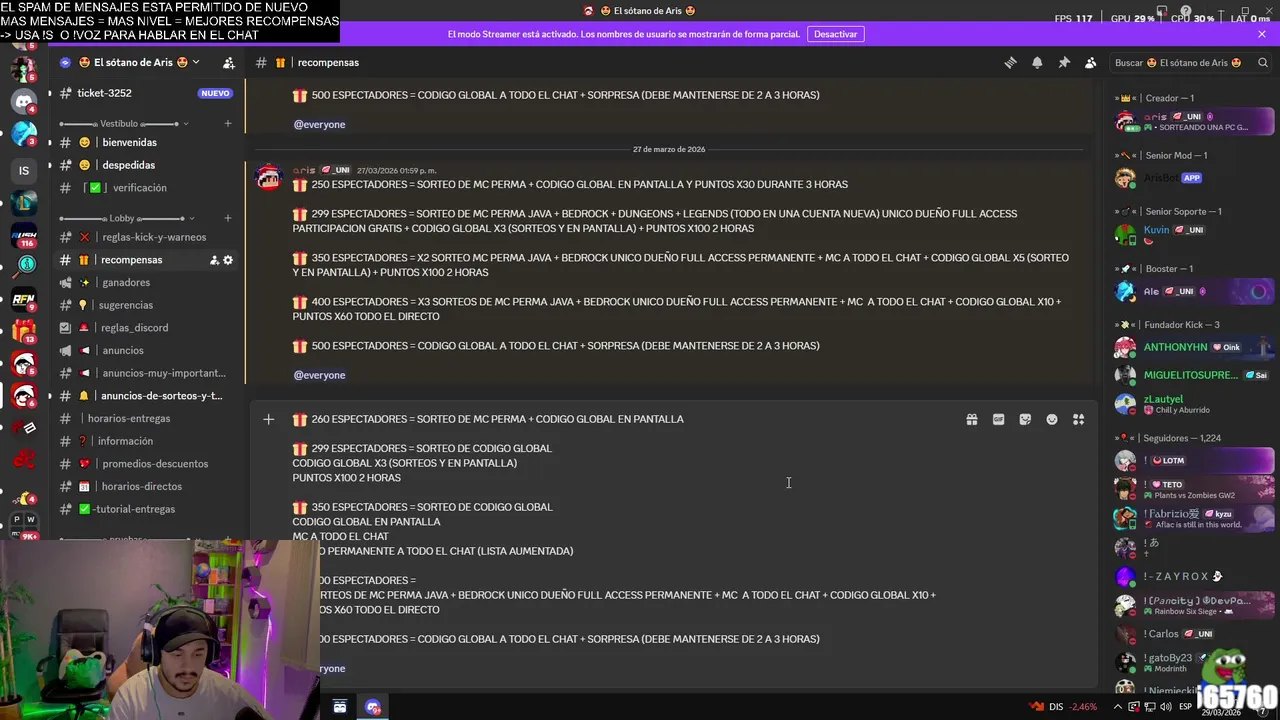This screenshot has width=1280, height=720.
Task: Click invite members icon beside server name
Action: coord(228,62)
